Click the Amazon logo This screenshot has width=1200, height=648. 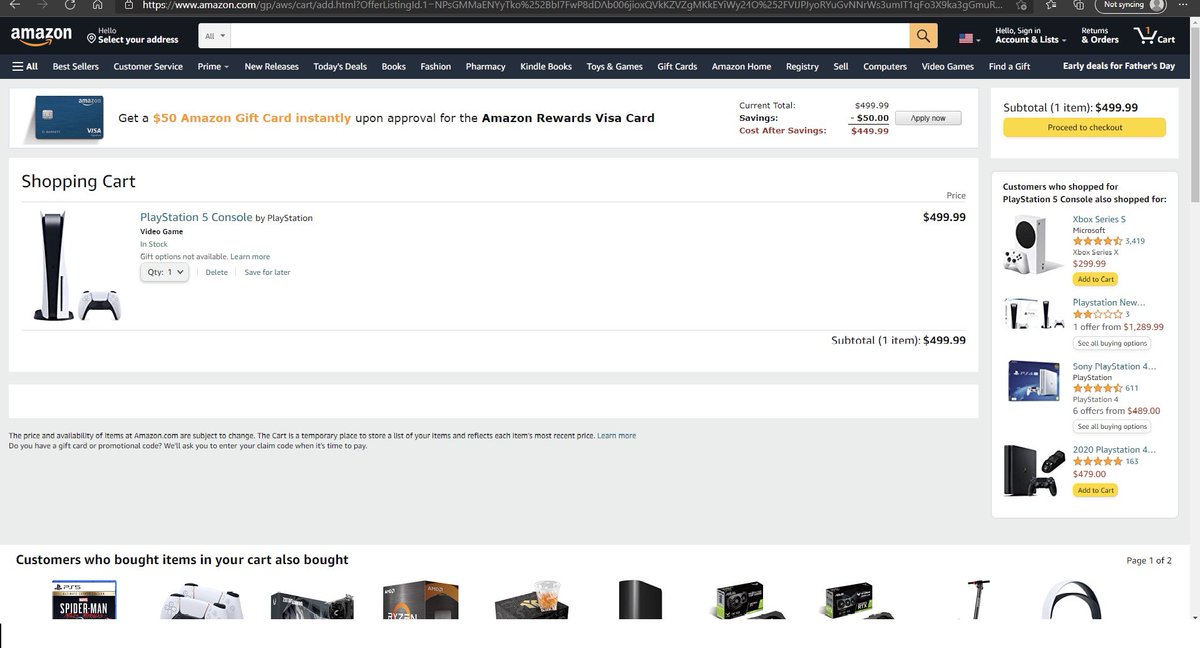(41, 36)
